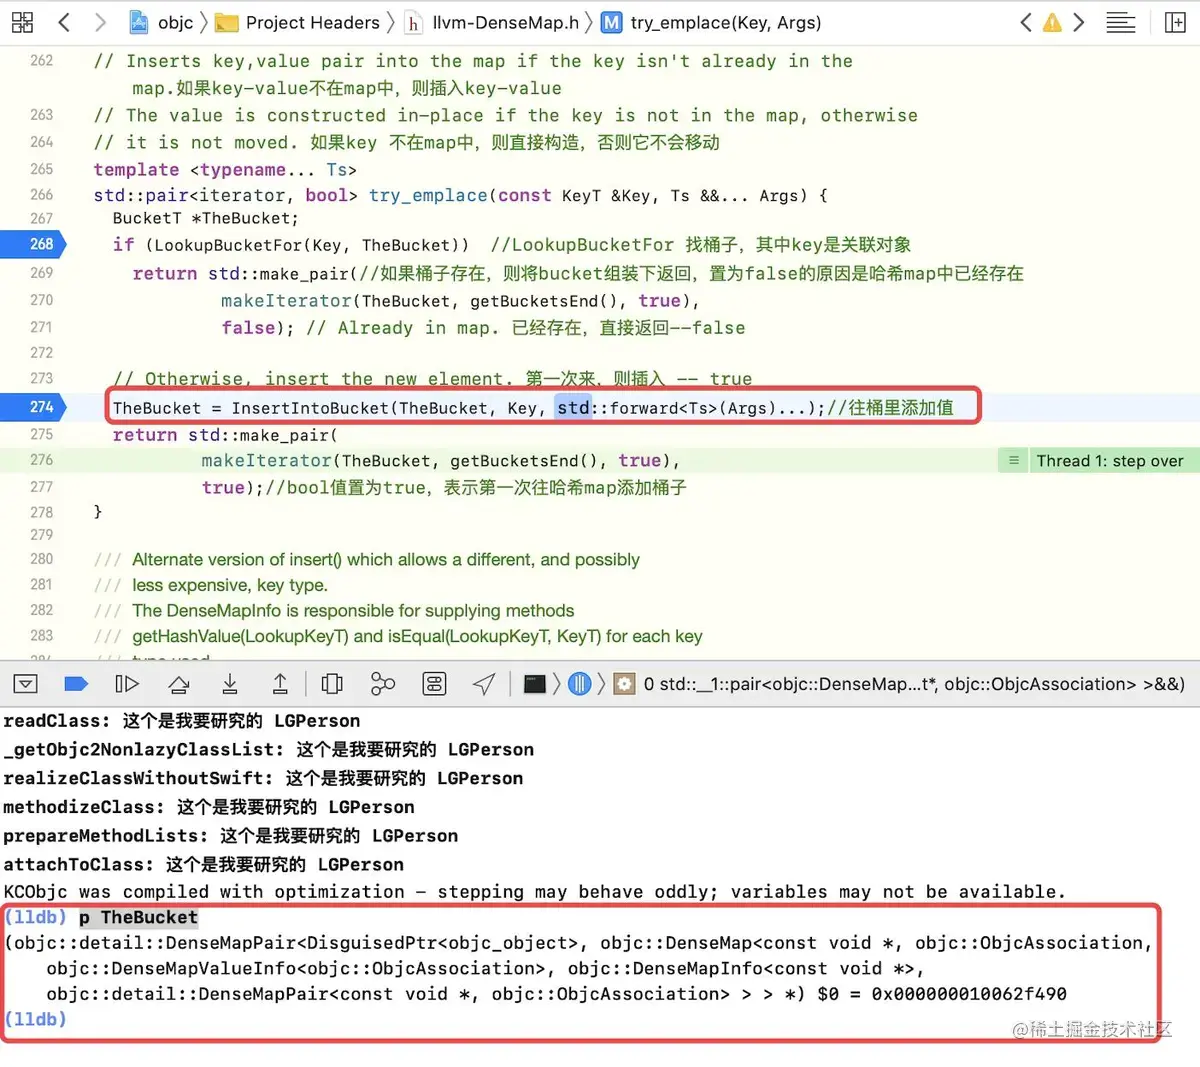Click highlighted 'std' token on line 274
Image resolution: width=1200 pixels, height=1067 pixels.
click(573, 408)
